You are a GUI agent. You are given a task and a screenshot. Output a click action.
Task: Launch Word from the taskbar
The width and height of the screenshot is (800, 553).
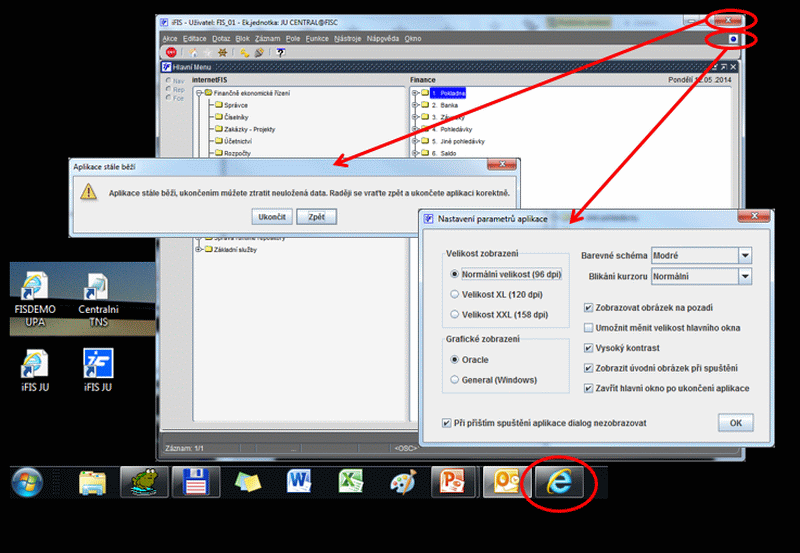click(299, 482)
